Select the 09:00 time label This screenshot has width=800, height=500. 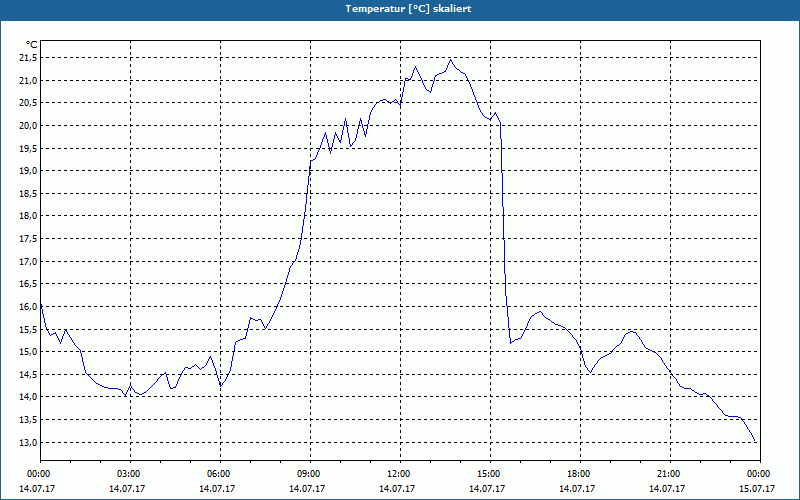point(310,474)
